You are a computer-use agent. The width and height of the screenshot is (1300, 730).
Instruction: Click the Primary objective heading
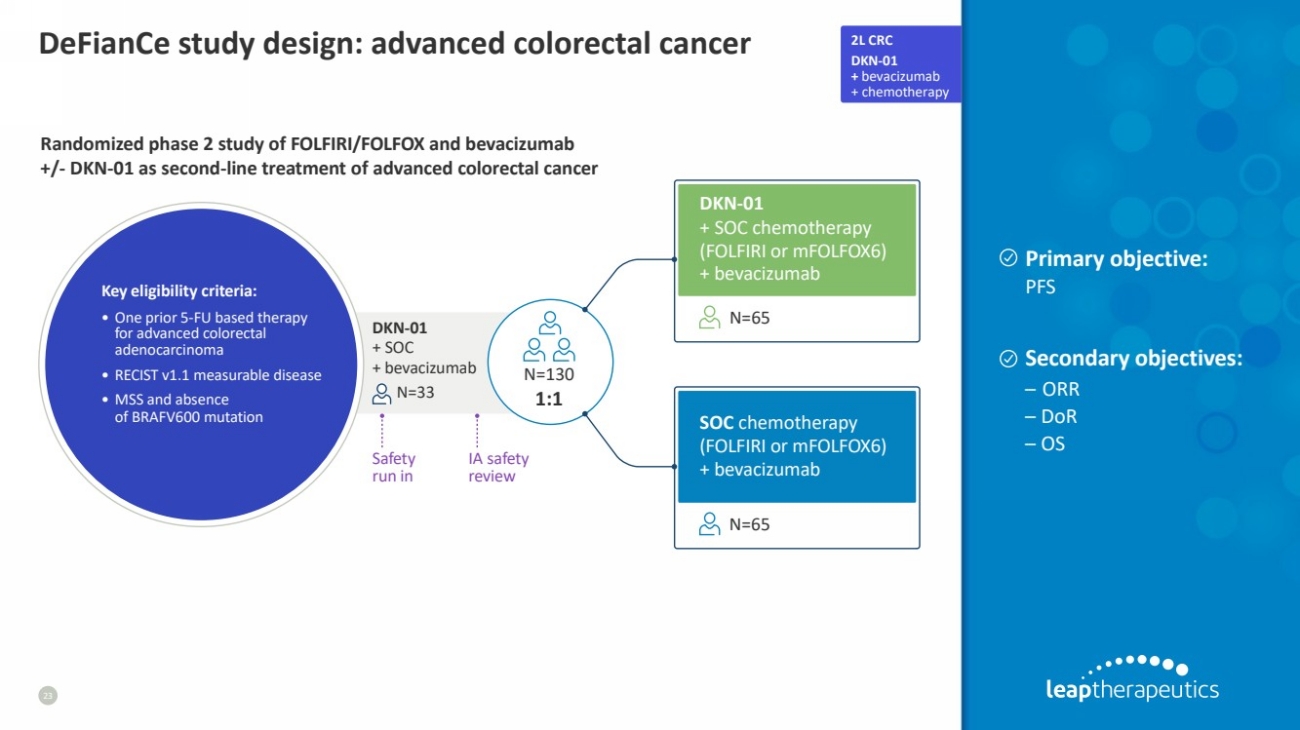(1116, 259)
